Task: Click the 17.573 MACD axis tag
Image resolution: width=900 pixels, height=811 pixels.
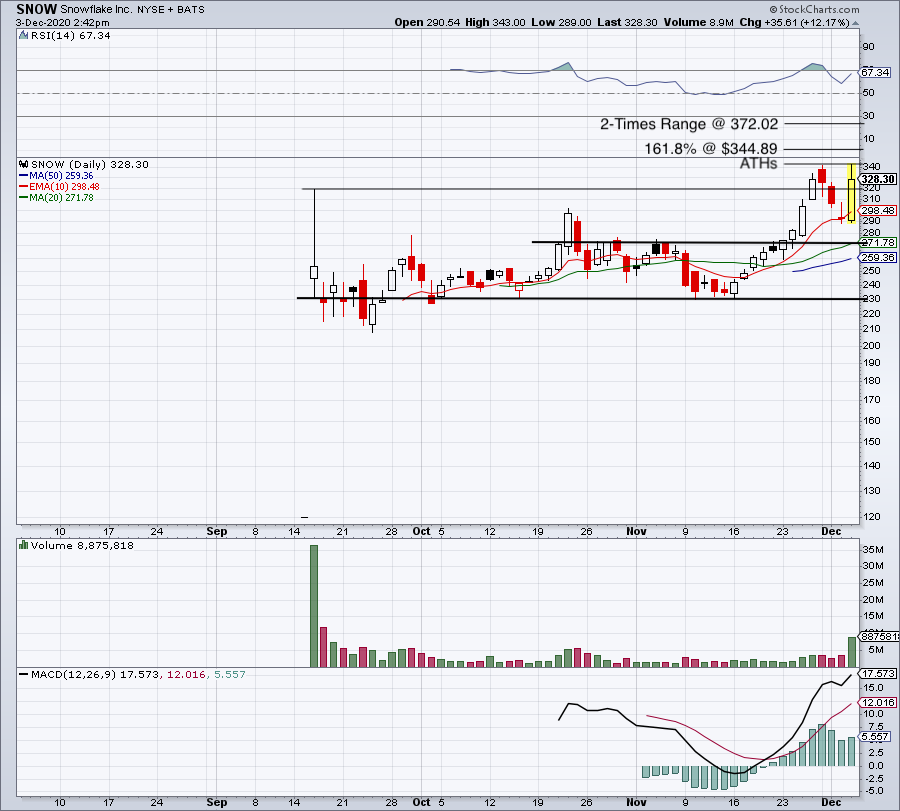Action: 878,674
